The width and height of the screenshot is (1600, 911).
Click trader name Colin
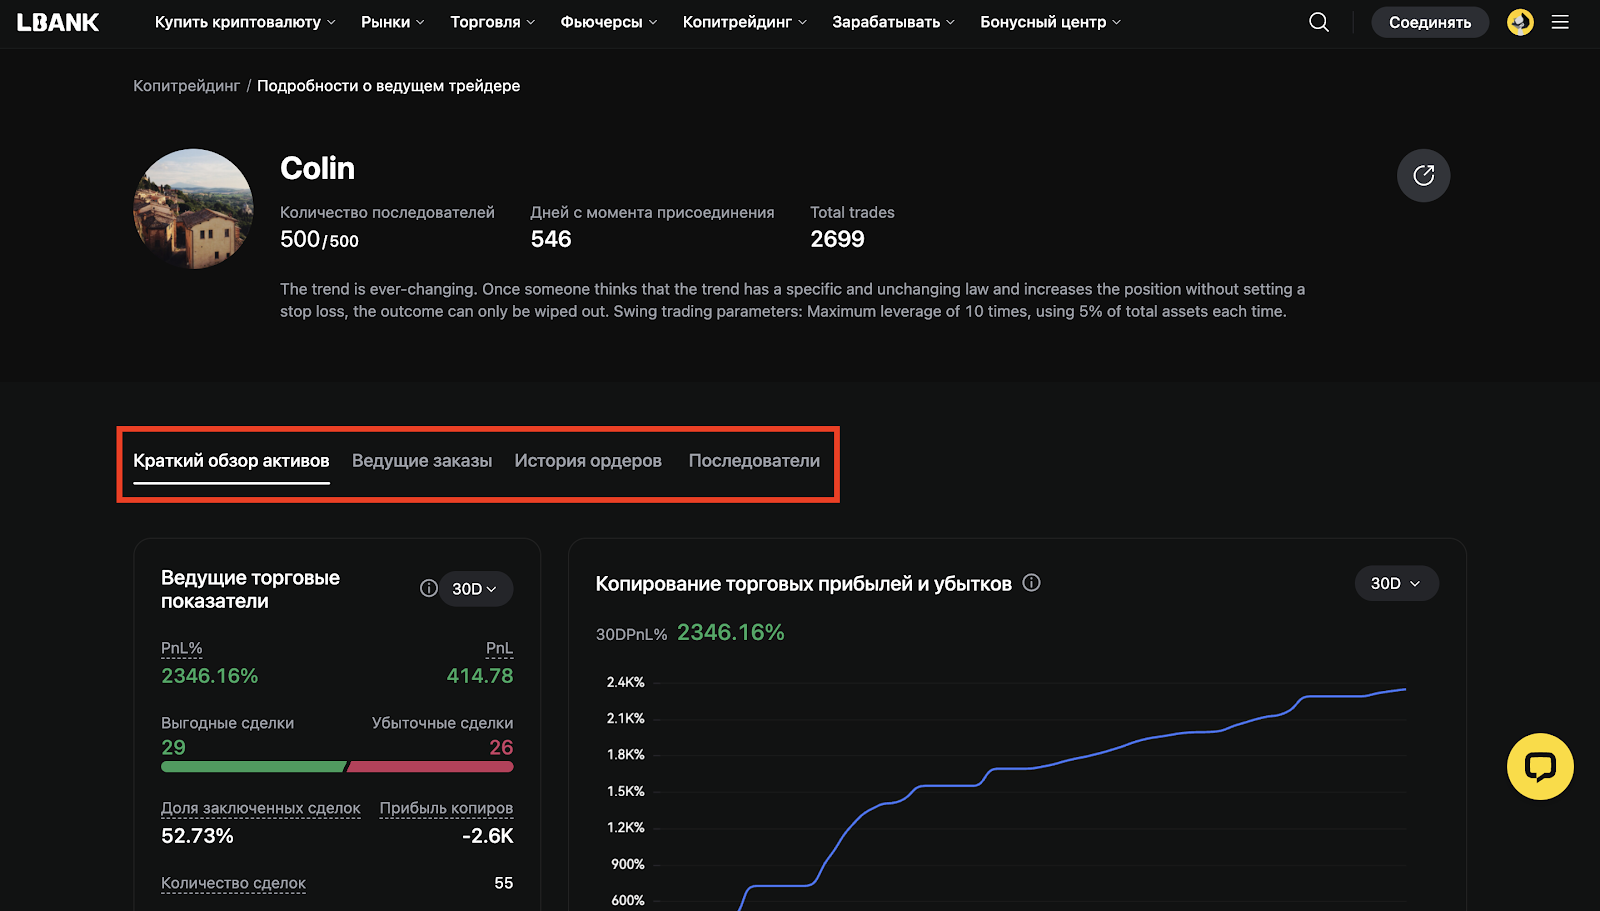[x=317, y=168]
